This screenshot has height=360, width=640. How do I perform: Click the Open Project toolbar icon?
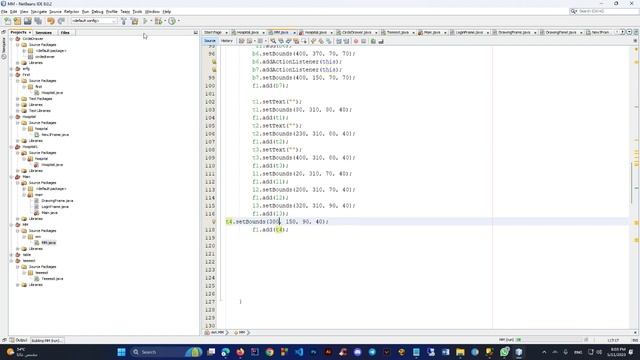pos(27,21)
